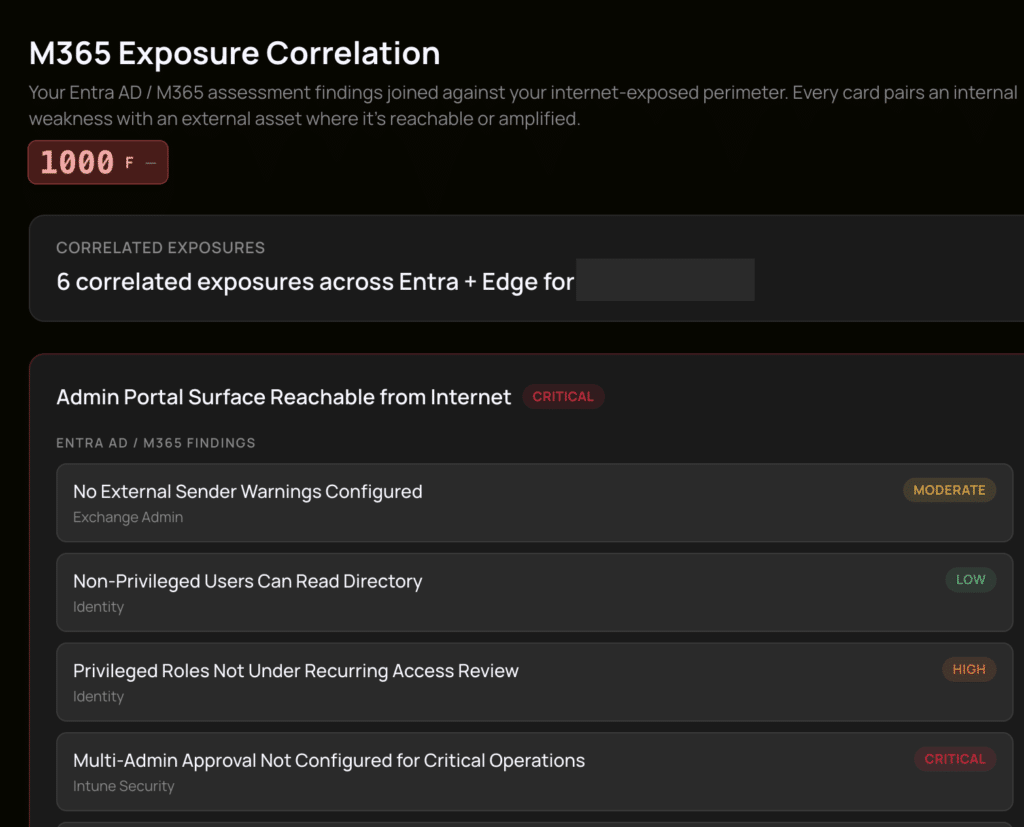
Task: Click 'Identity' under Non-Privileged Users row
Action: click(x=98, y=607)
